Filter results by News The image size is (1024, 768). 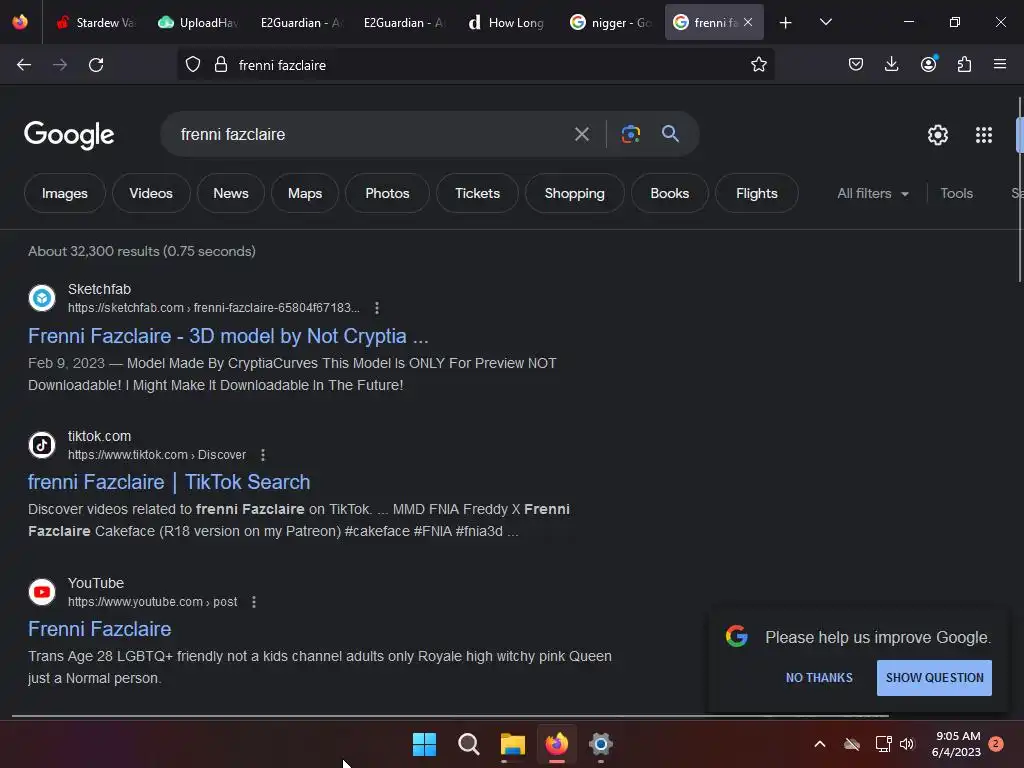pos(231,193)
